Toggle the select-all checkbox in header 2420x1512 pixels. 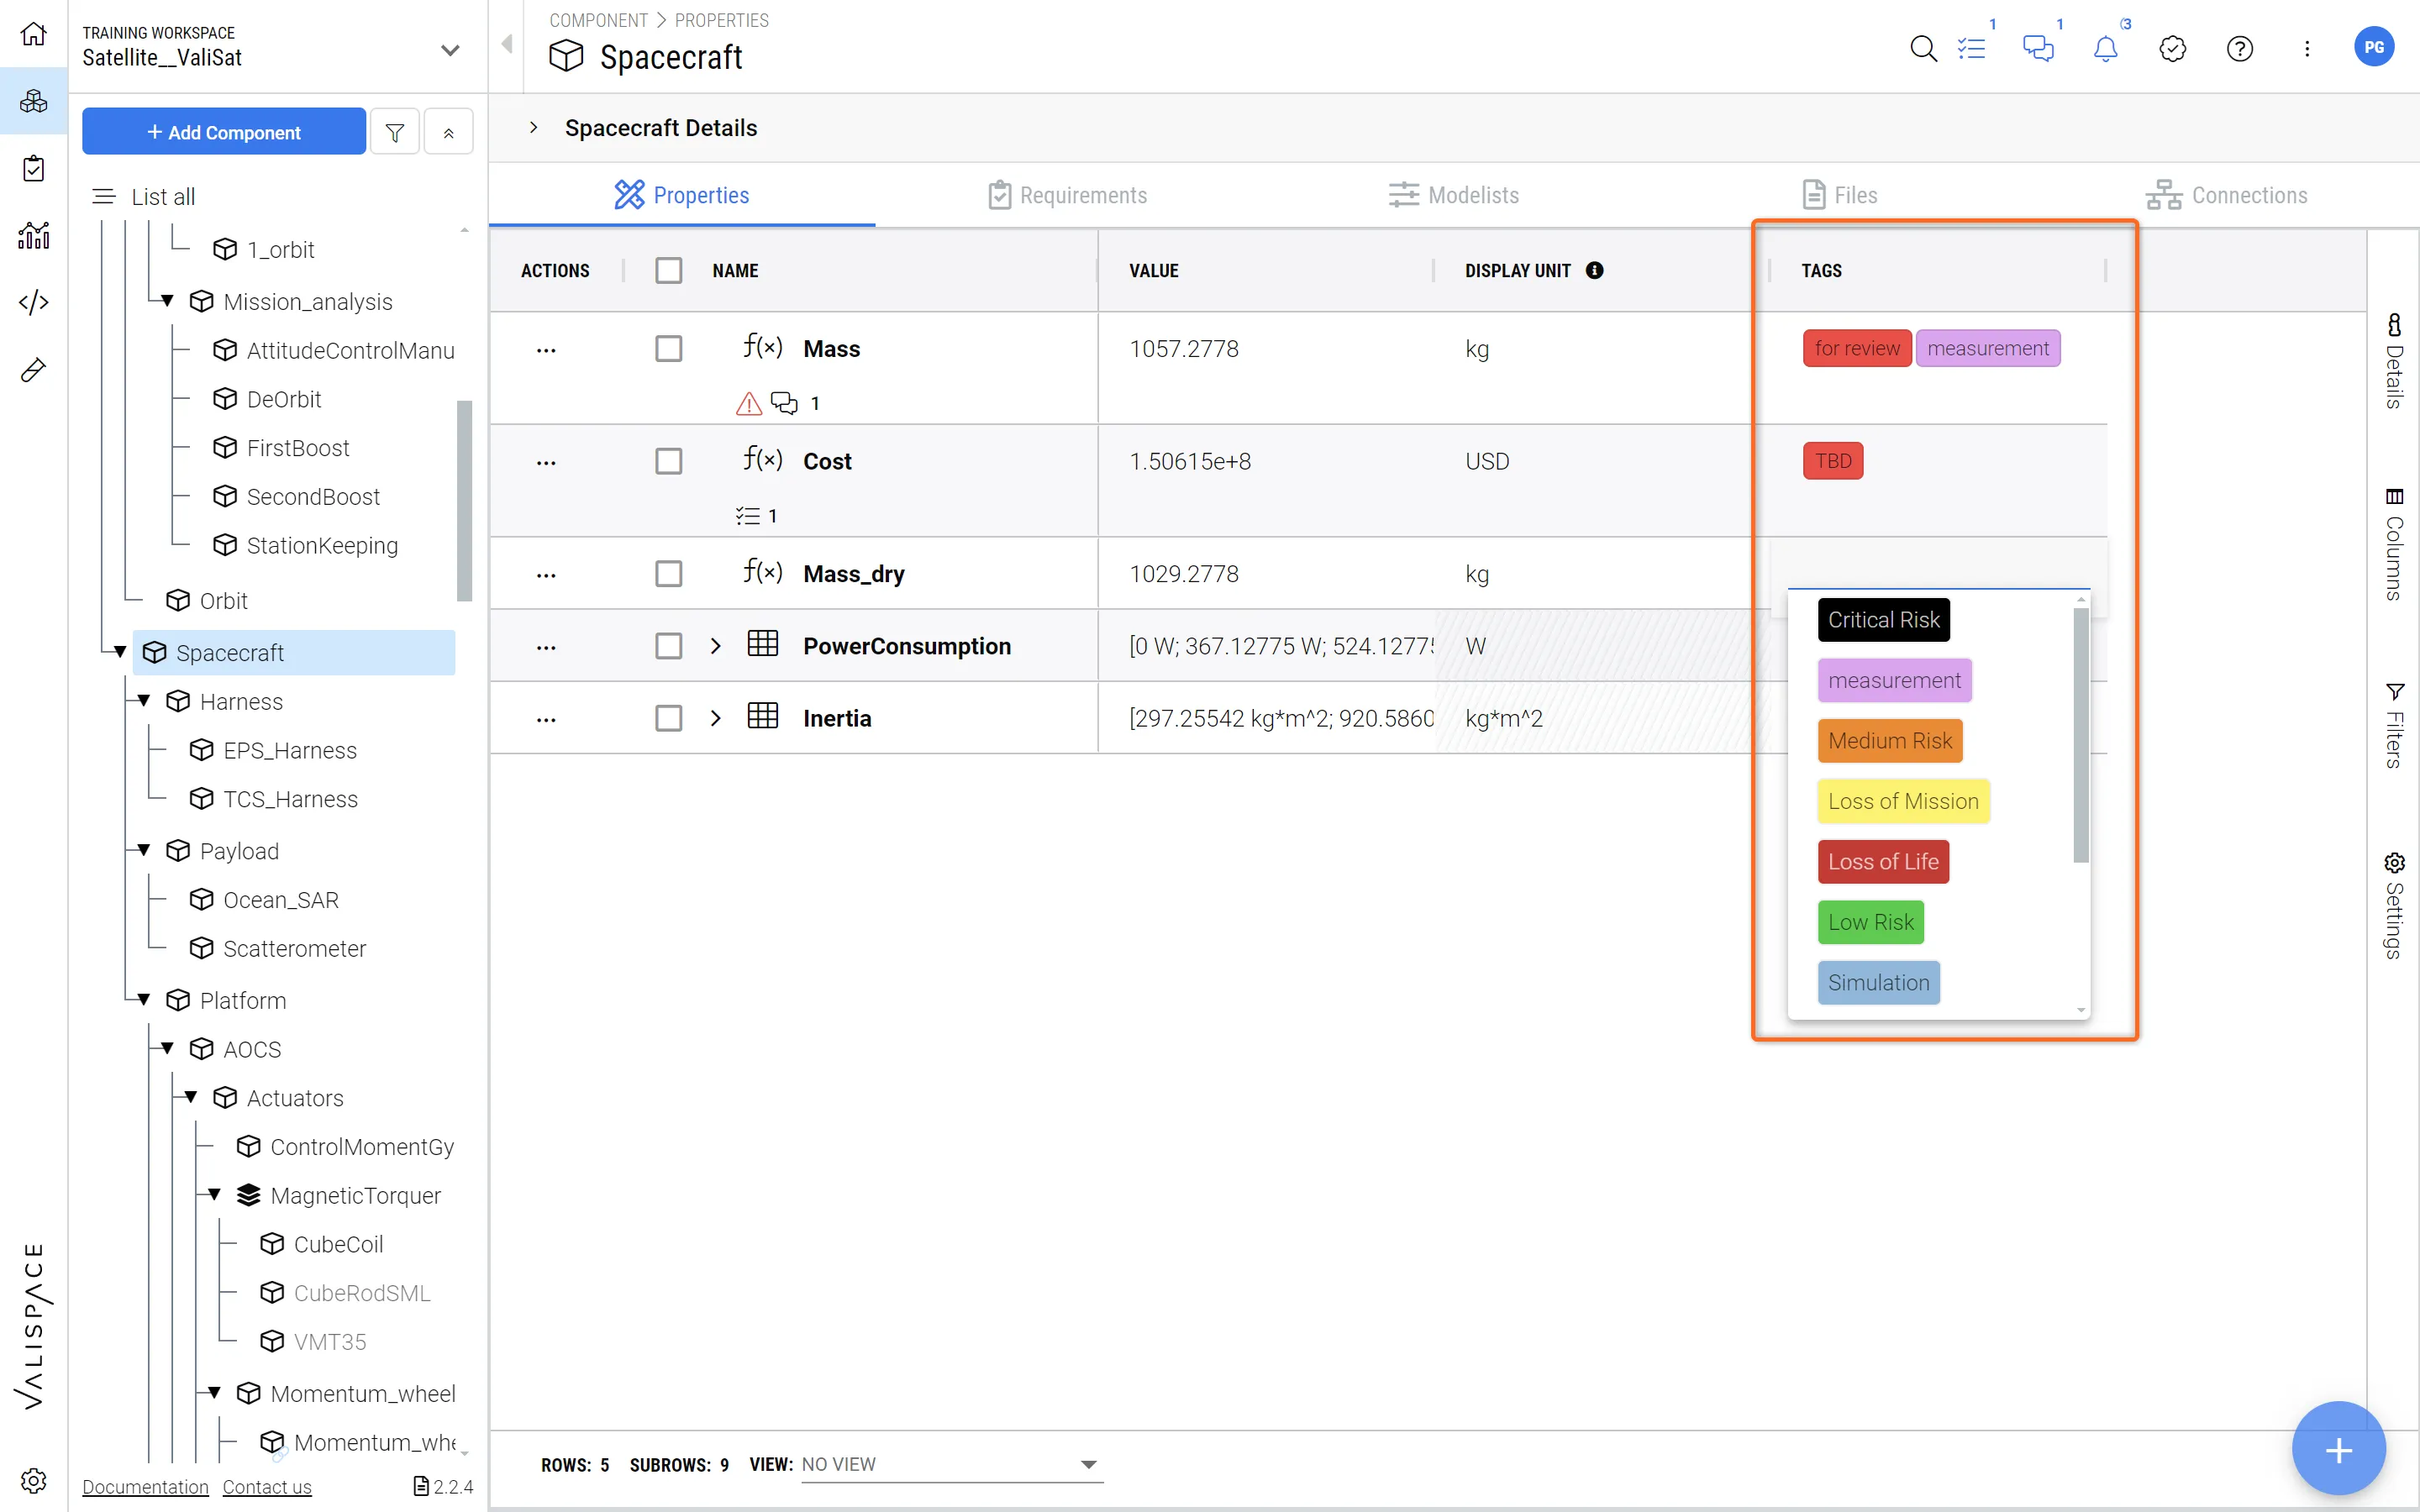click(668, 270)
